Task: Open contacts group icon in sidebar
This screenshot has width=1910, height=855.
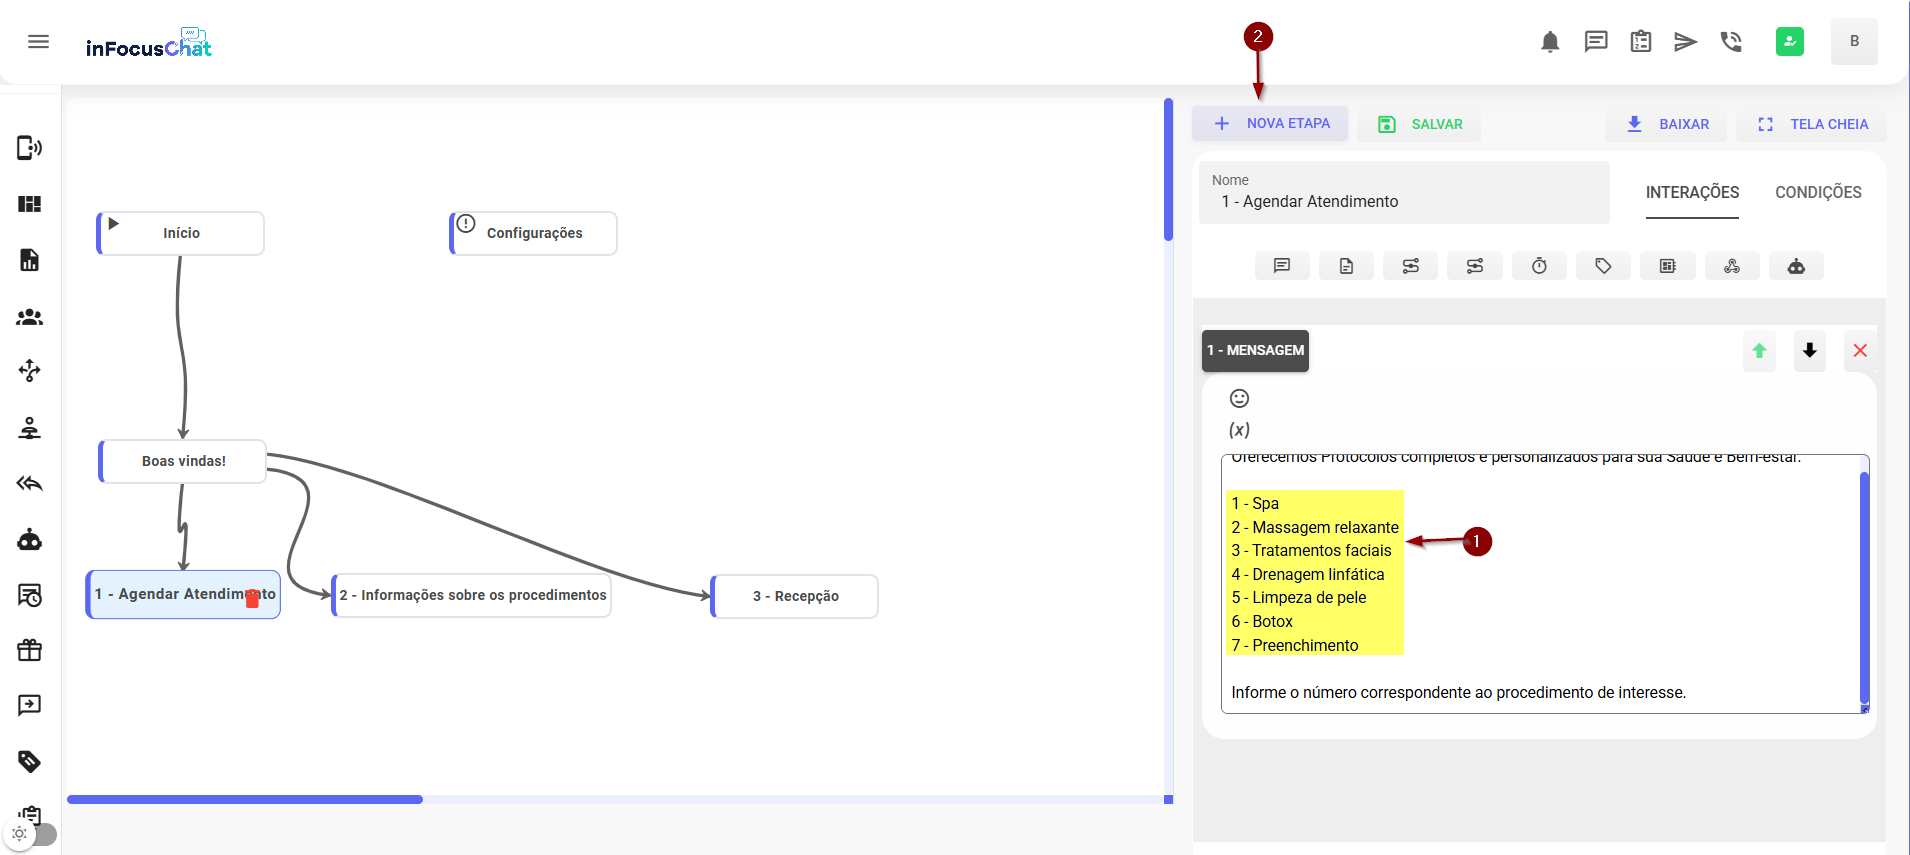Action: pyautogui.click(x=30, y=317)
